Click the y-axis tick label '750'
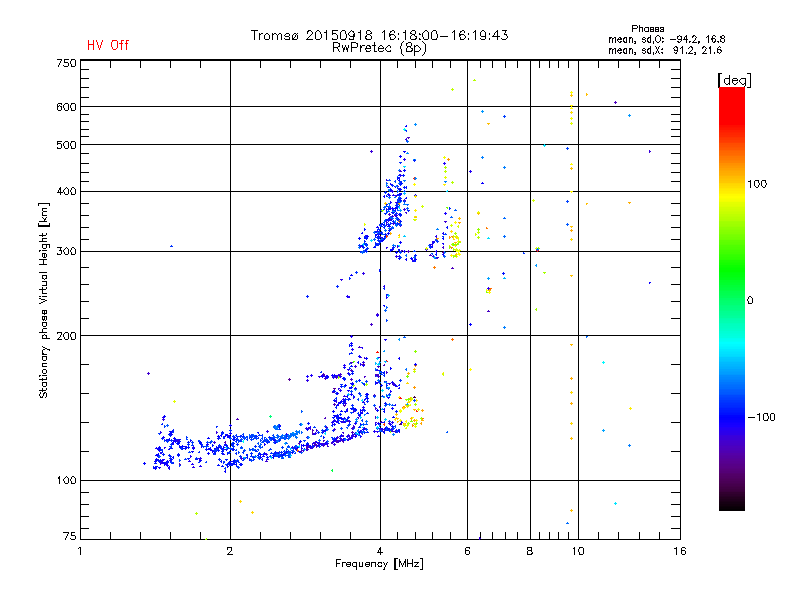Viewport: 800px width, 600px height. pos(66,63)
